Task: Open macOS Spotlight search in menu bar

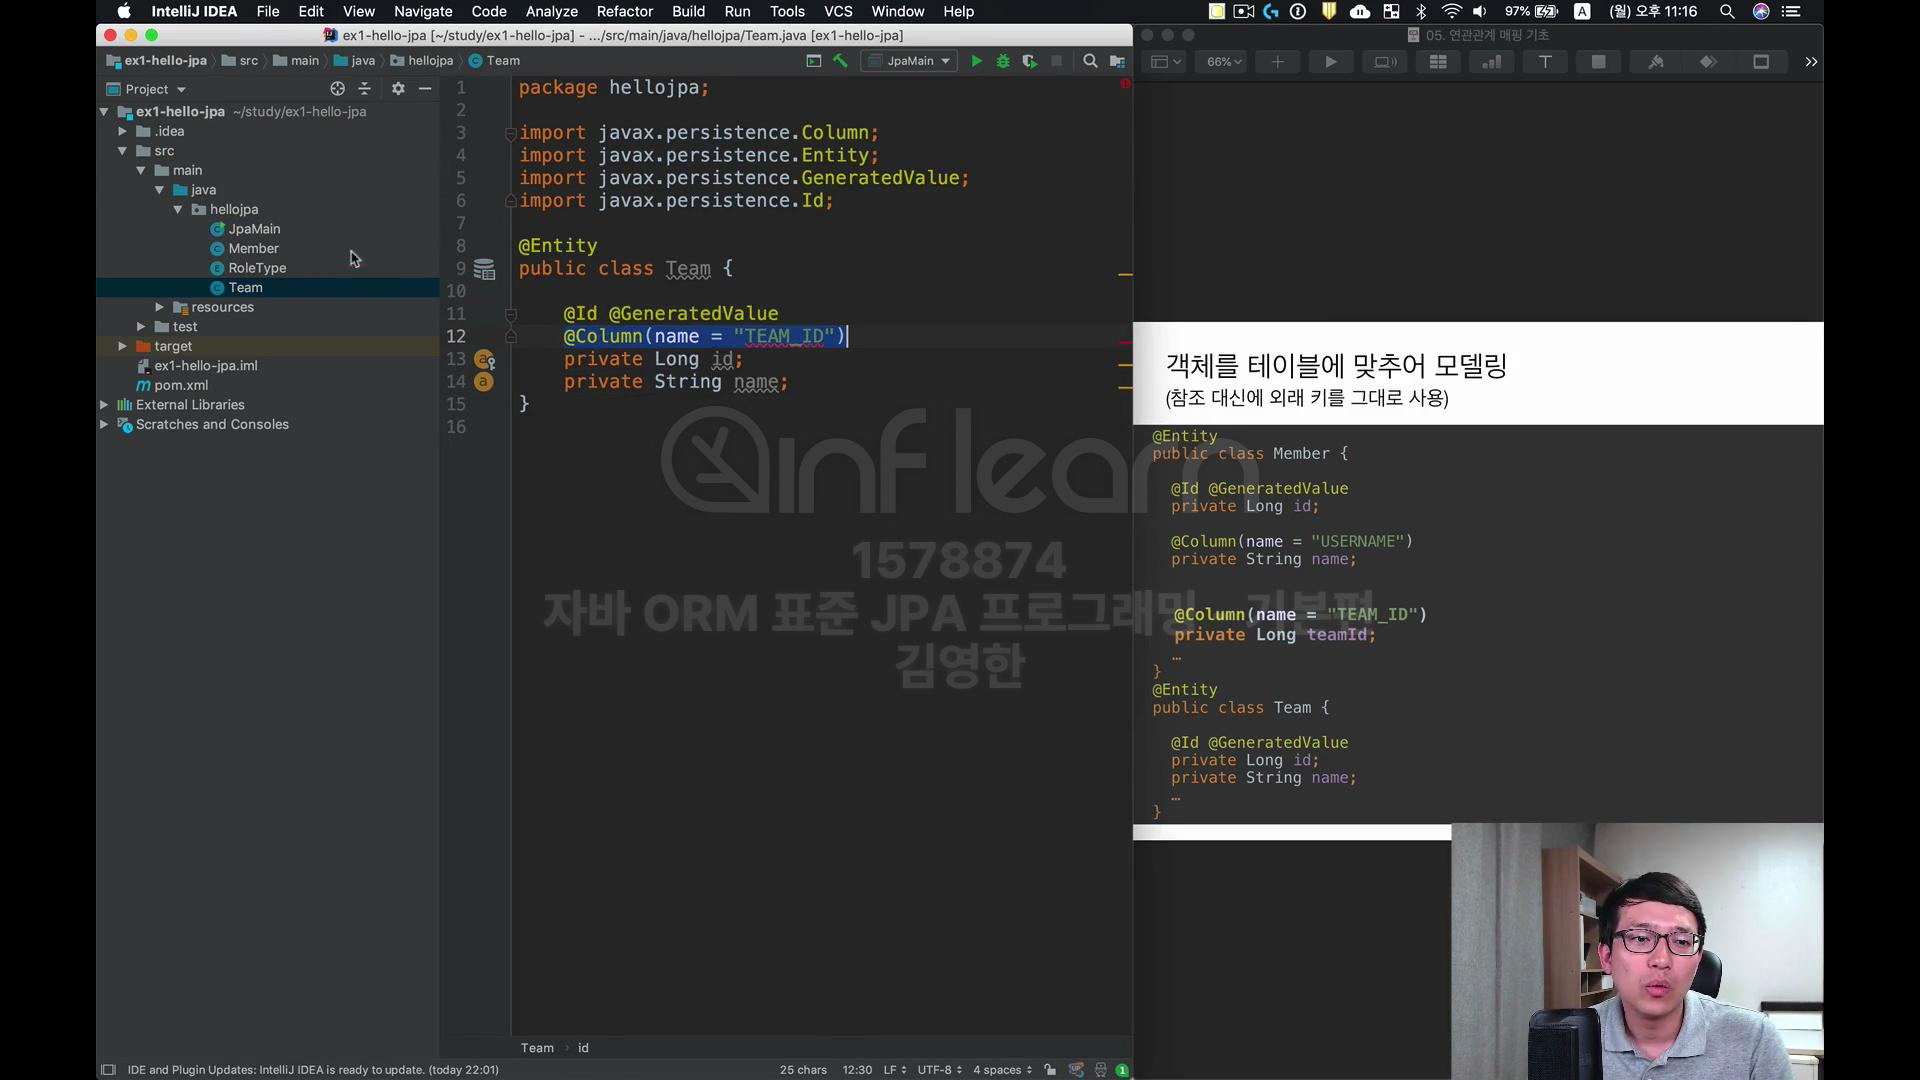Action: coord(1727,12)
